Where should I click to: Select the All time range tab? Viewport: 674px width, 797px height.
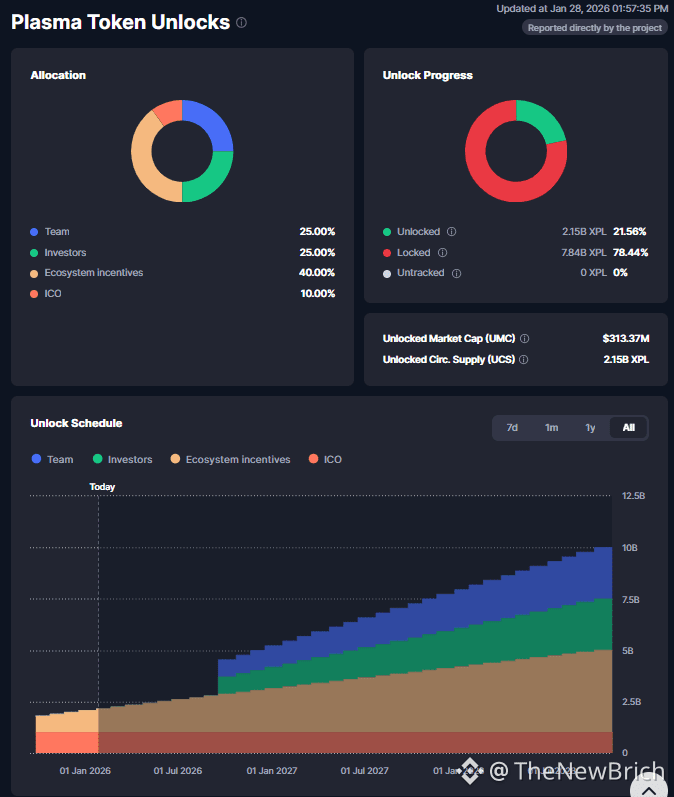click(629, 428)
